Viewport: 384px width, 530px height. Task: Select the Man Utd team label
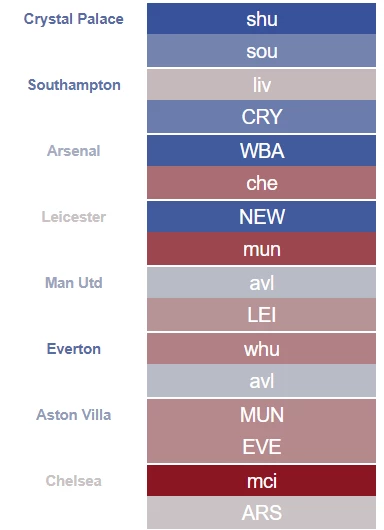pyautogui.click(x=73, y=283)
